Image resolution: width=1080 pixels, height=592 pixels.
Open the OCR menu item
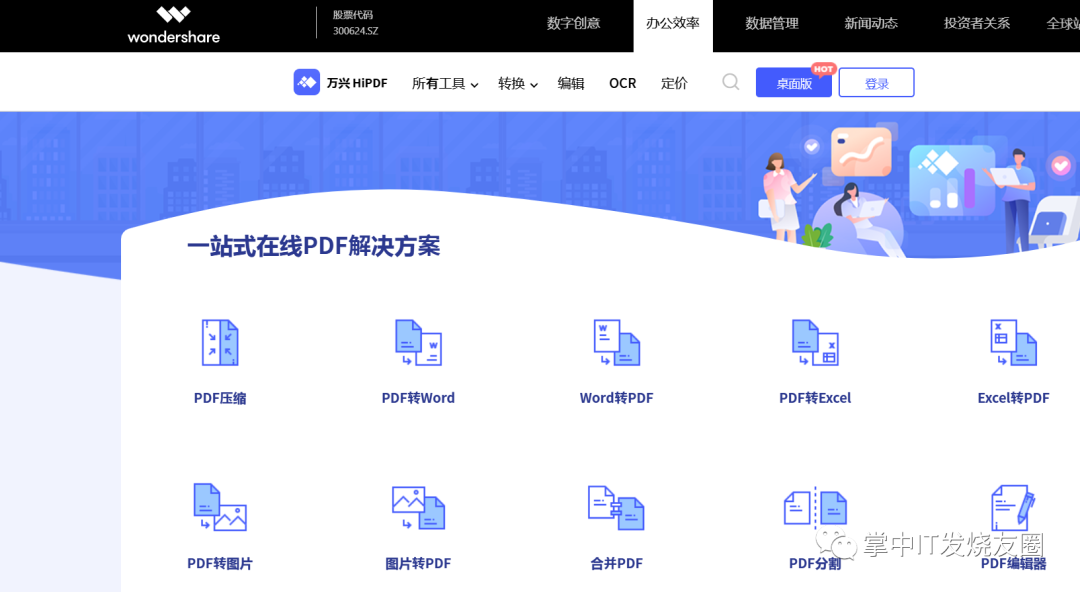[623, 83]
